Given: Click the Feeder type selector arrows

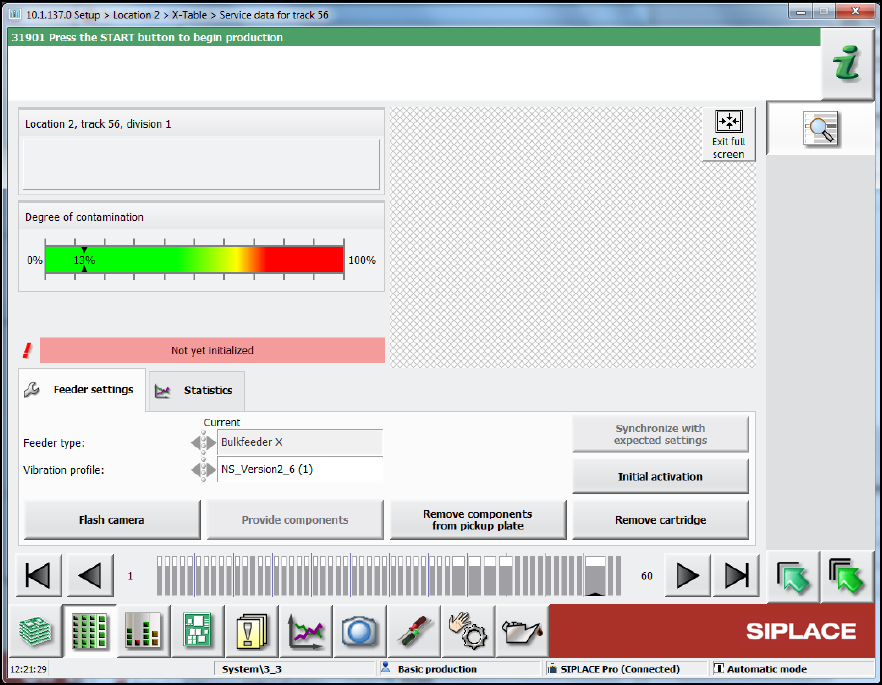Looking at the screenshot, I should 203,443.
